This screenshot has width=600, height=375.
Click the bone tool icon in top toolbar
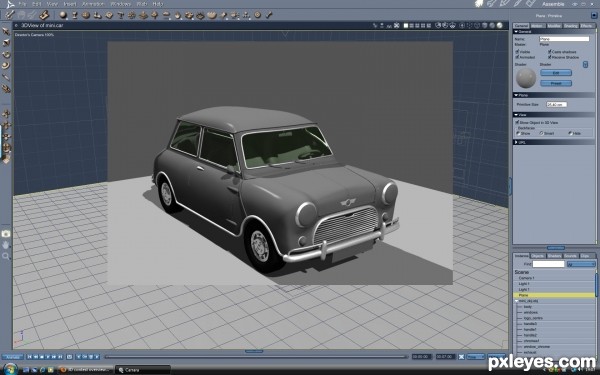(269, 15)
